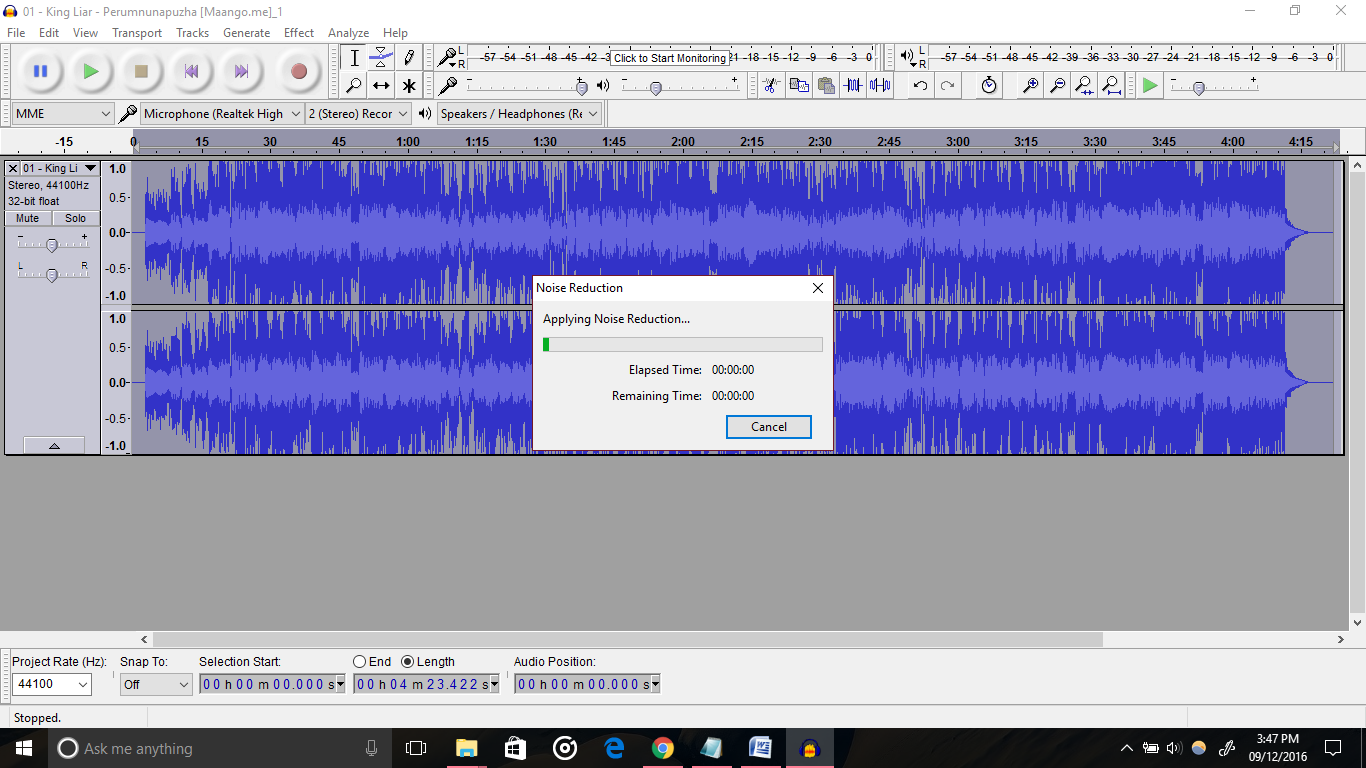The image size is (1366, 768).
Task: Open the Speakers / Headphones playback dropdown
Action: click(520, 114)
